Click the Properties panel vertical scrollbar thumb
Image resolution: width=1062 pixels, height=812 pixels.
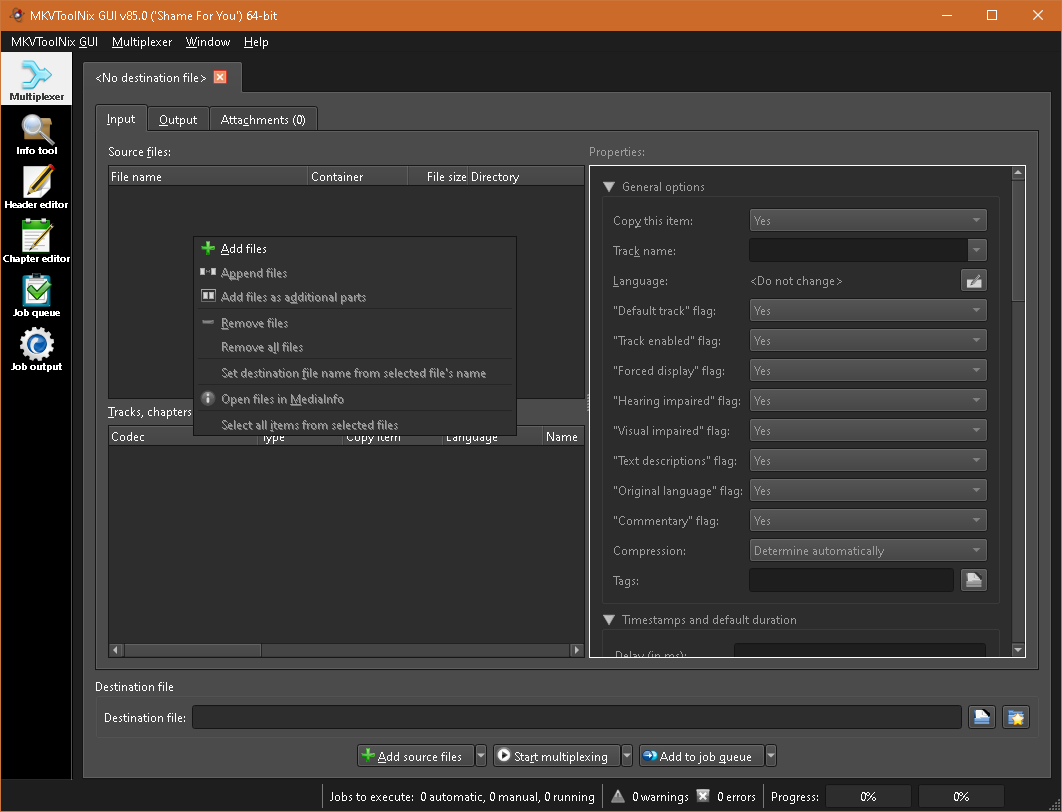(1018, 240)
